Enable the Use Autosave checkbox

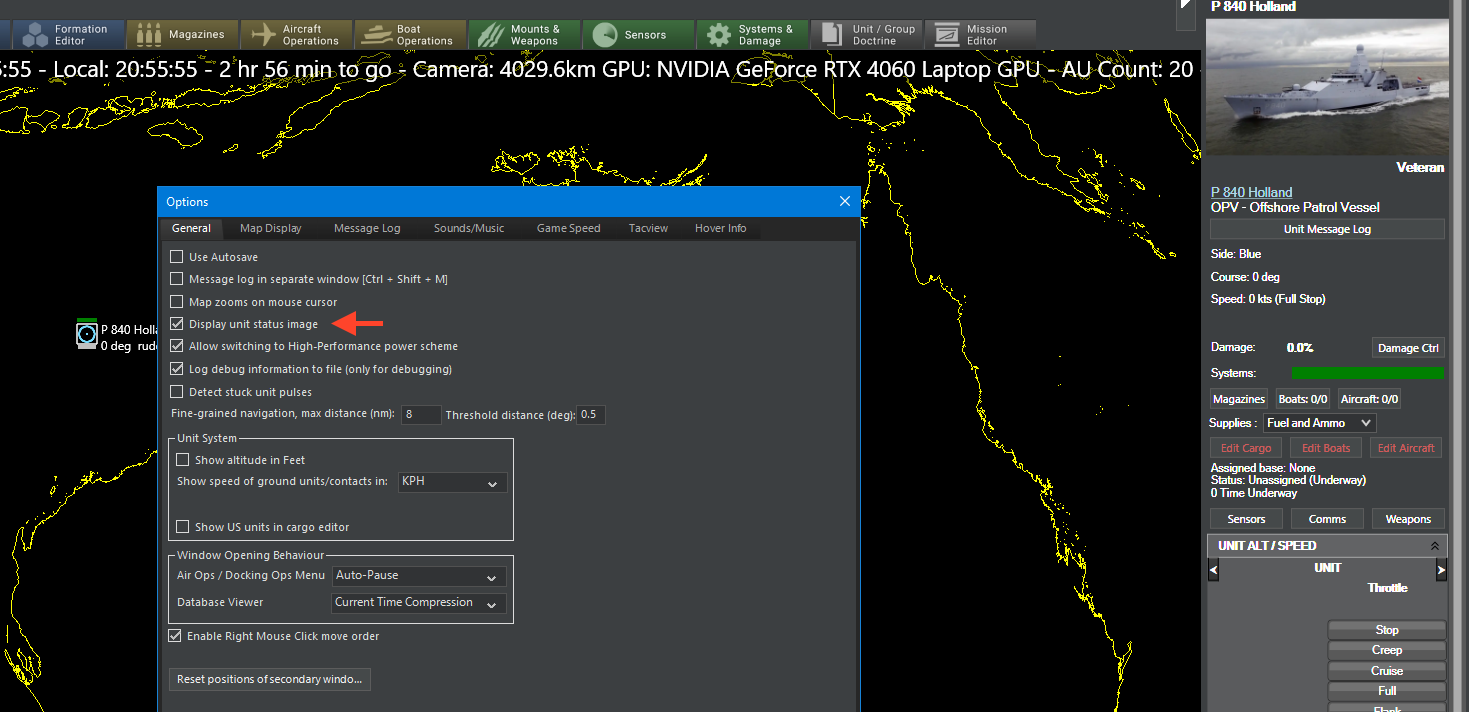(177, 257)
